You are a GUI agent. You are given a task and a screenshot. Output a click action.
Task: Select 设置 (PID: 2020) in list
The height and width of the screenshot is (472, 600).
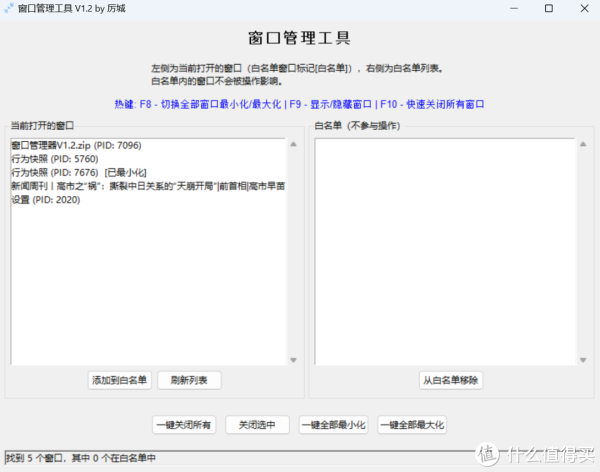tap(46, 199)
